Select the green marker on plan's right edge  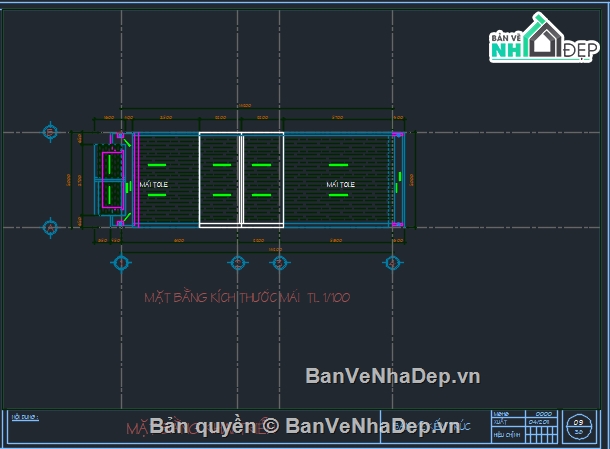(399, 178)
